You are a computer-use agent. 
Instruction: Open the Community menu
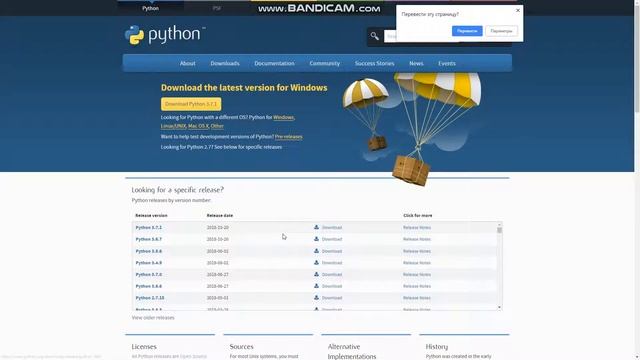pos(324,63)
